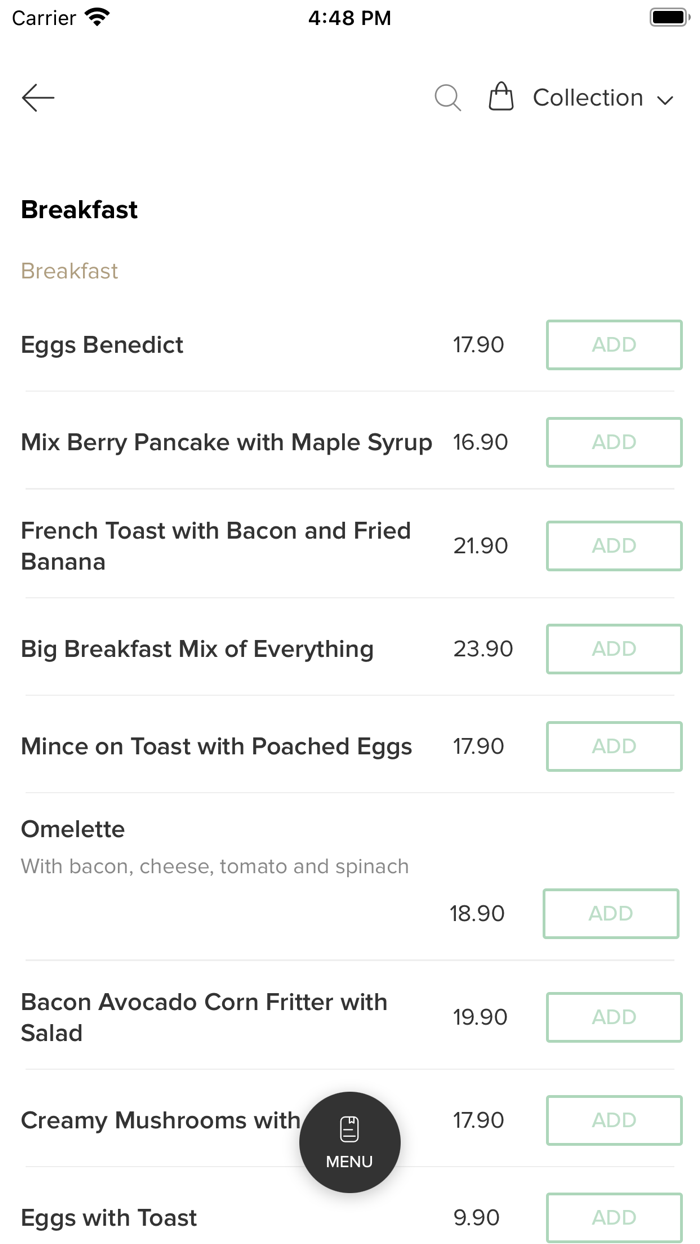This screenshot has height=1244, width=700.
Task: Open the search magnifier icon
Action: [447, 97]
